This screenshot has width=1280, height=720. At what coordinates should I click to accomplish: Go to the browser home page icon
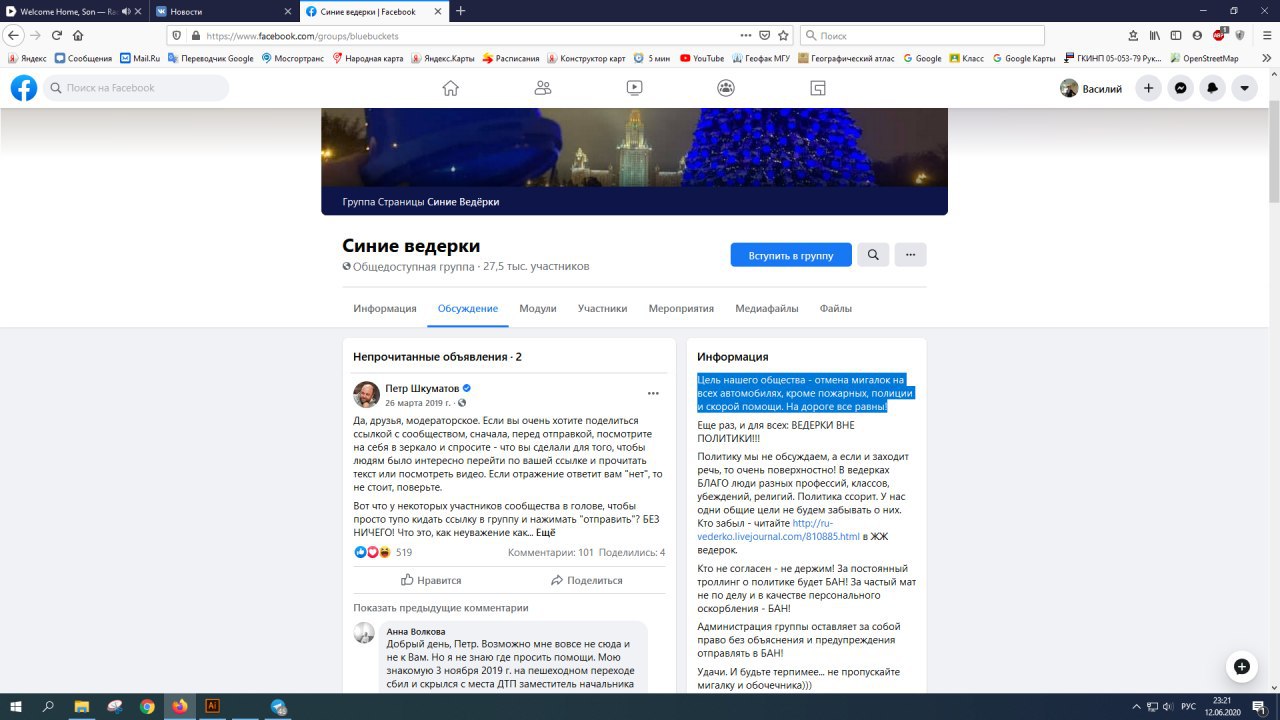[x=78, y=35]
